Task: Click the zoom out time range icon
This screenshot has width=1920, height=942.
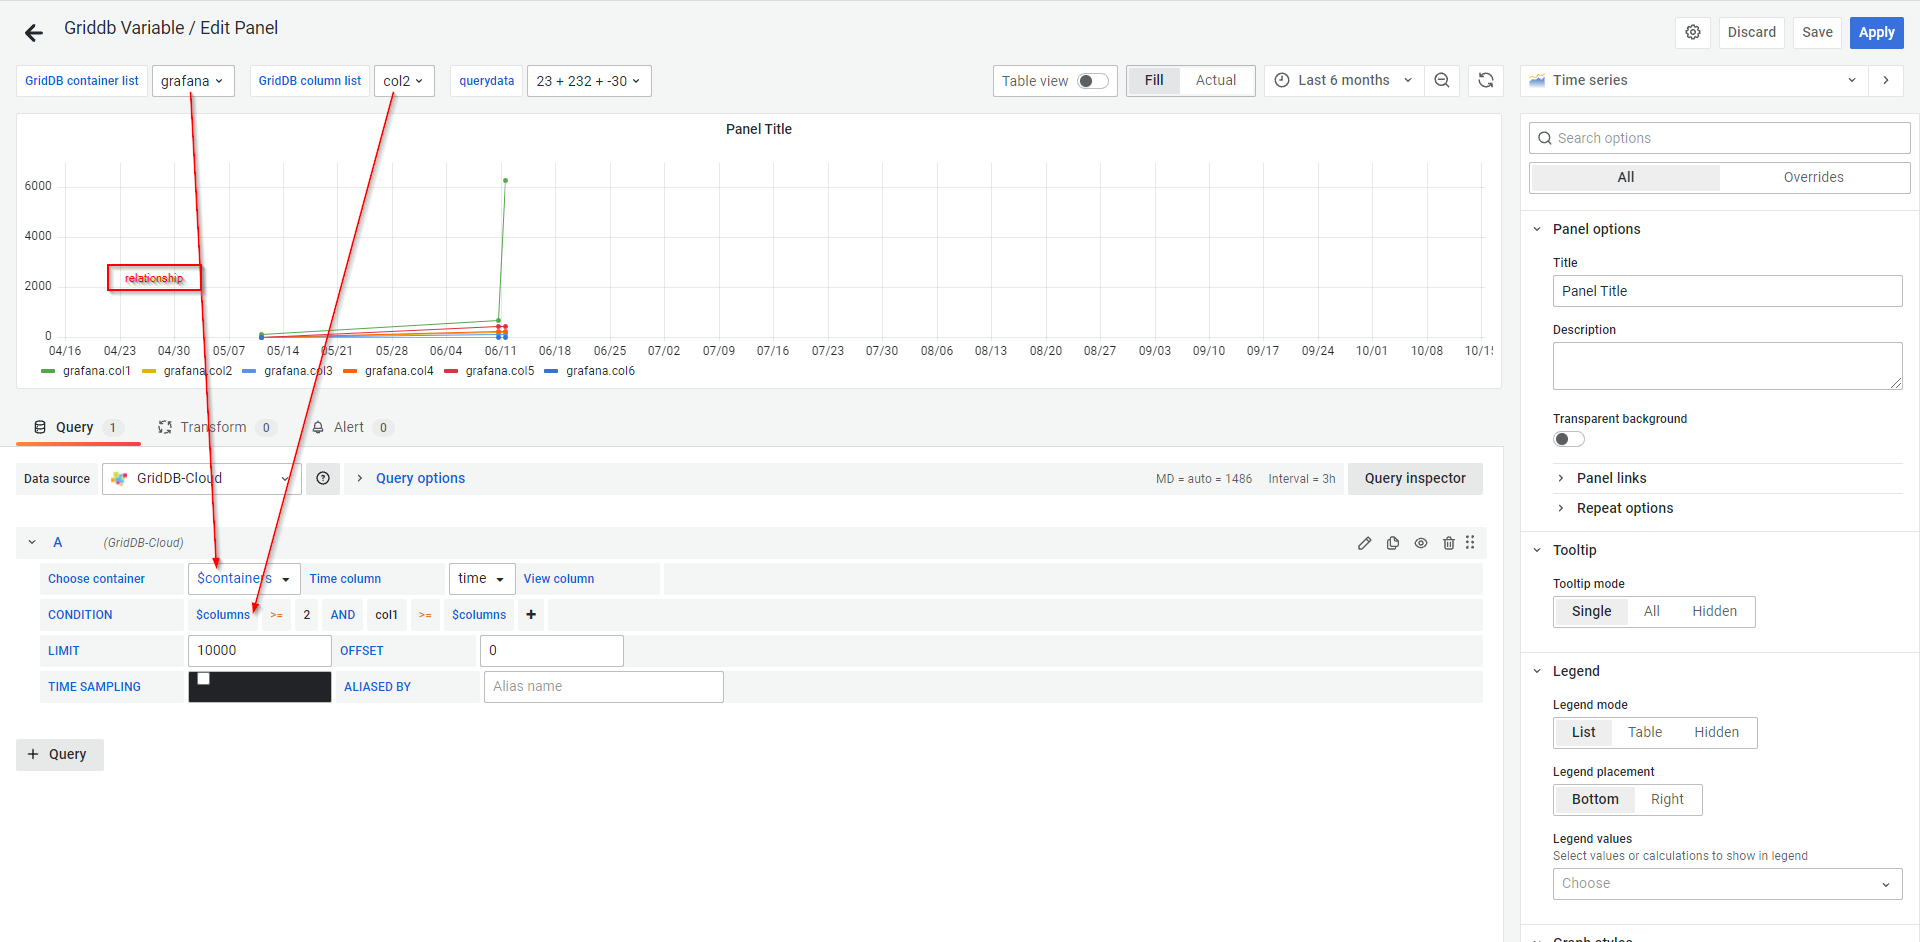Action: (x=1441, y=81)
